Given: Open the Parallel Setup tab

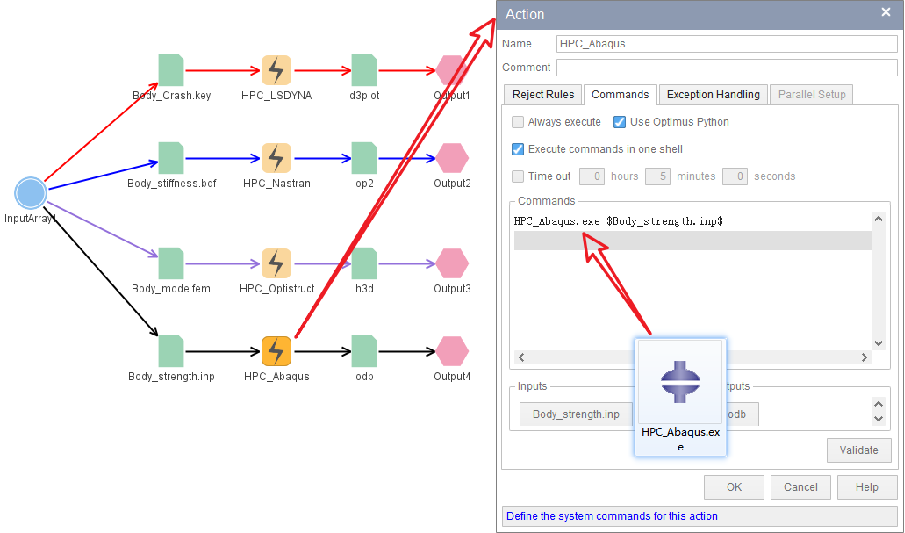Looking at the screenshot, I should click(811, 94).
